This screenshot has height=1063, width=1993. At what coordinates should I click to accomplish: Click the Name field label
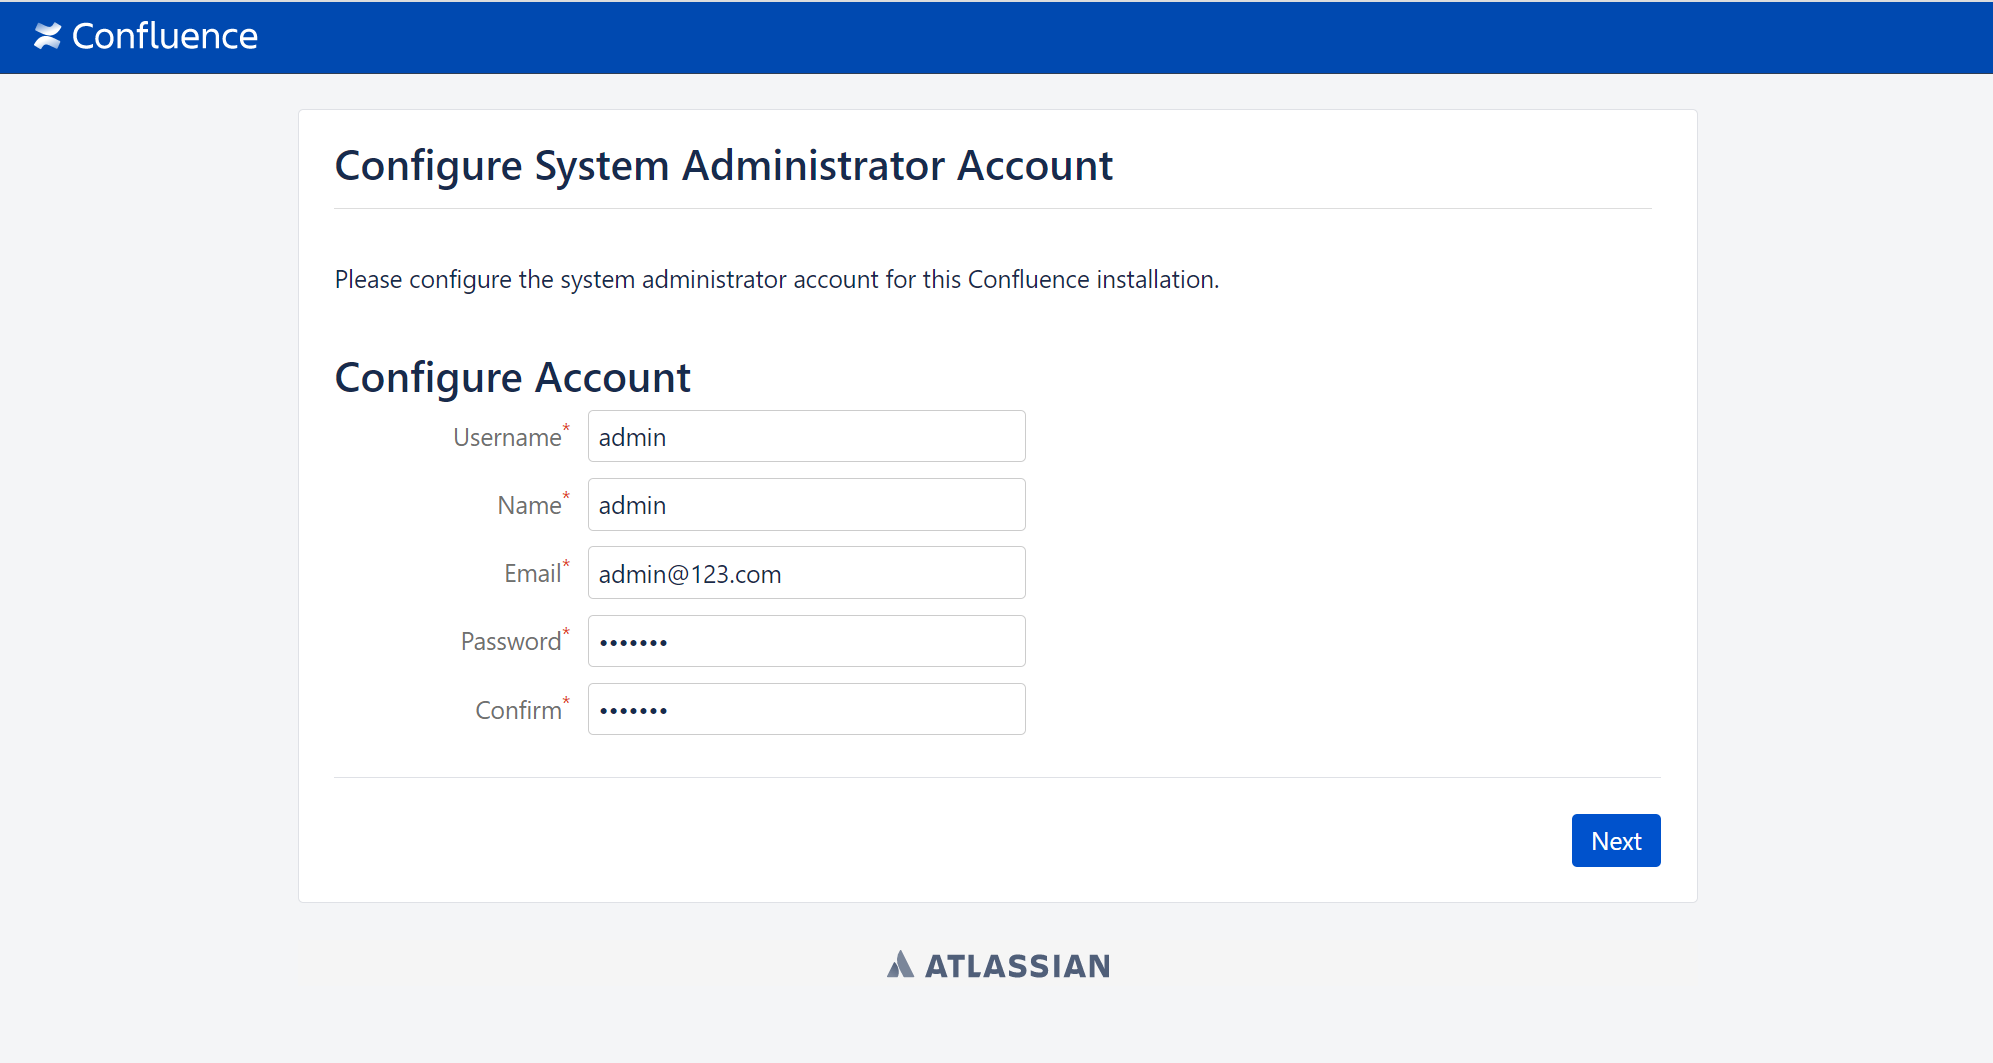click(x=529, y=506)
